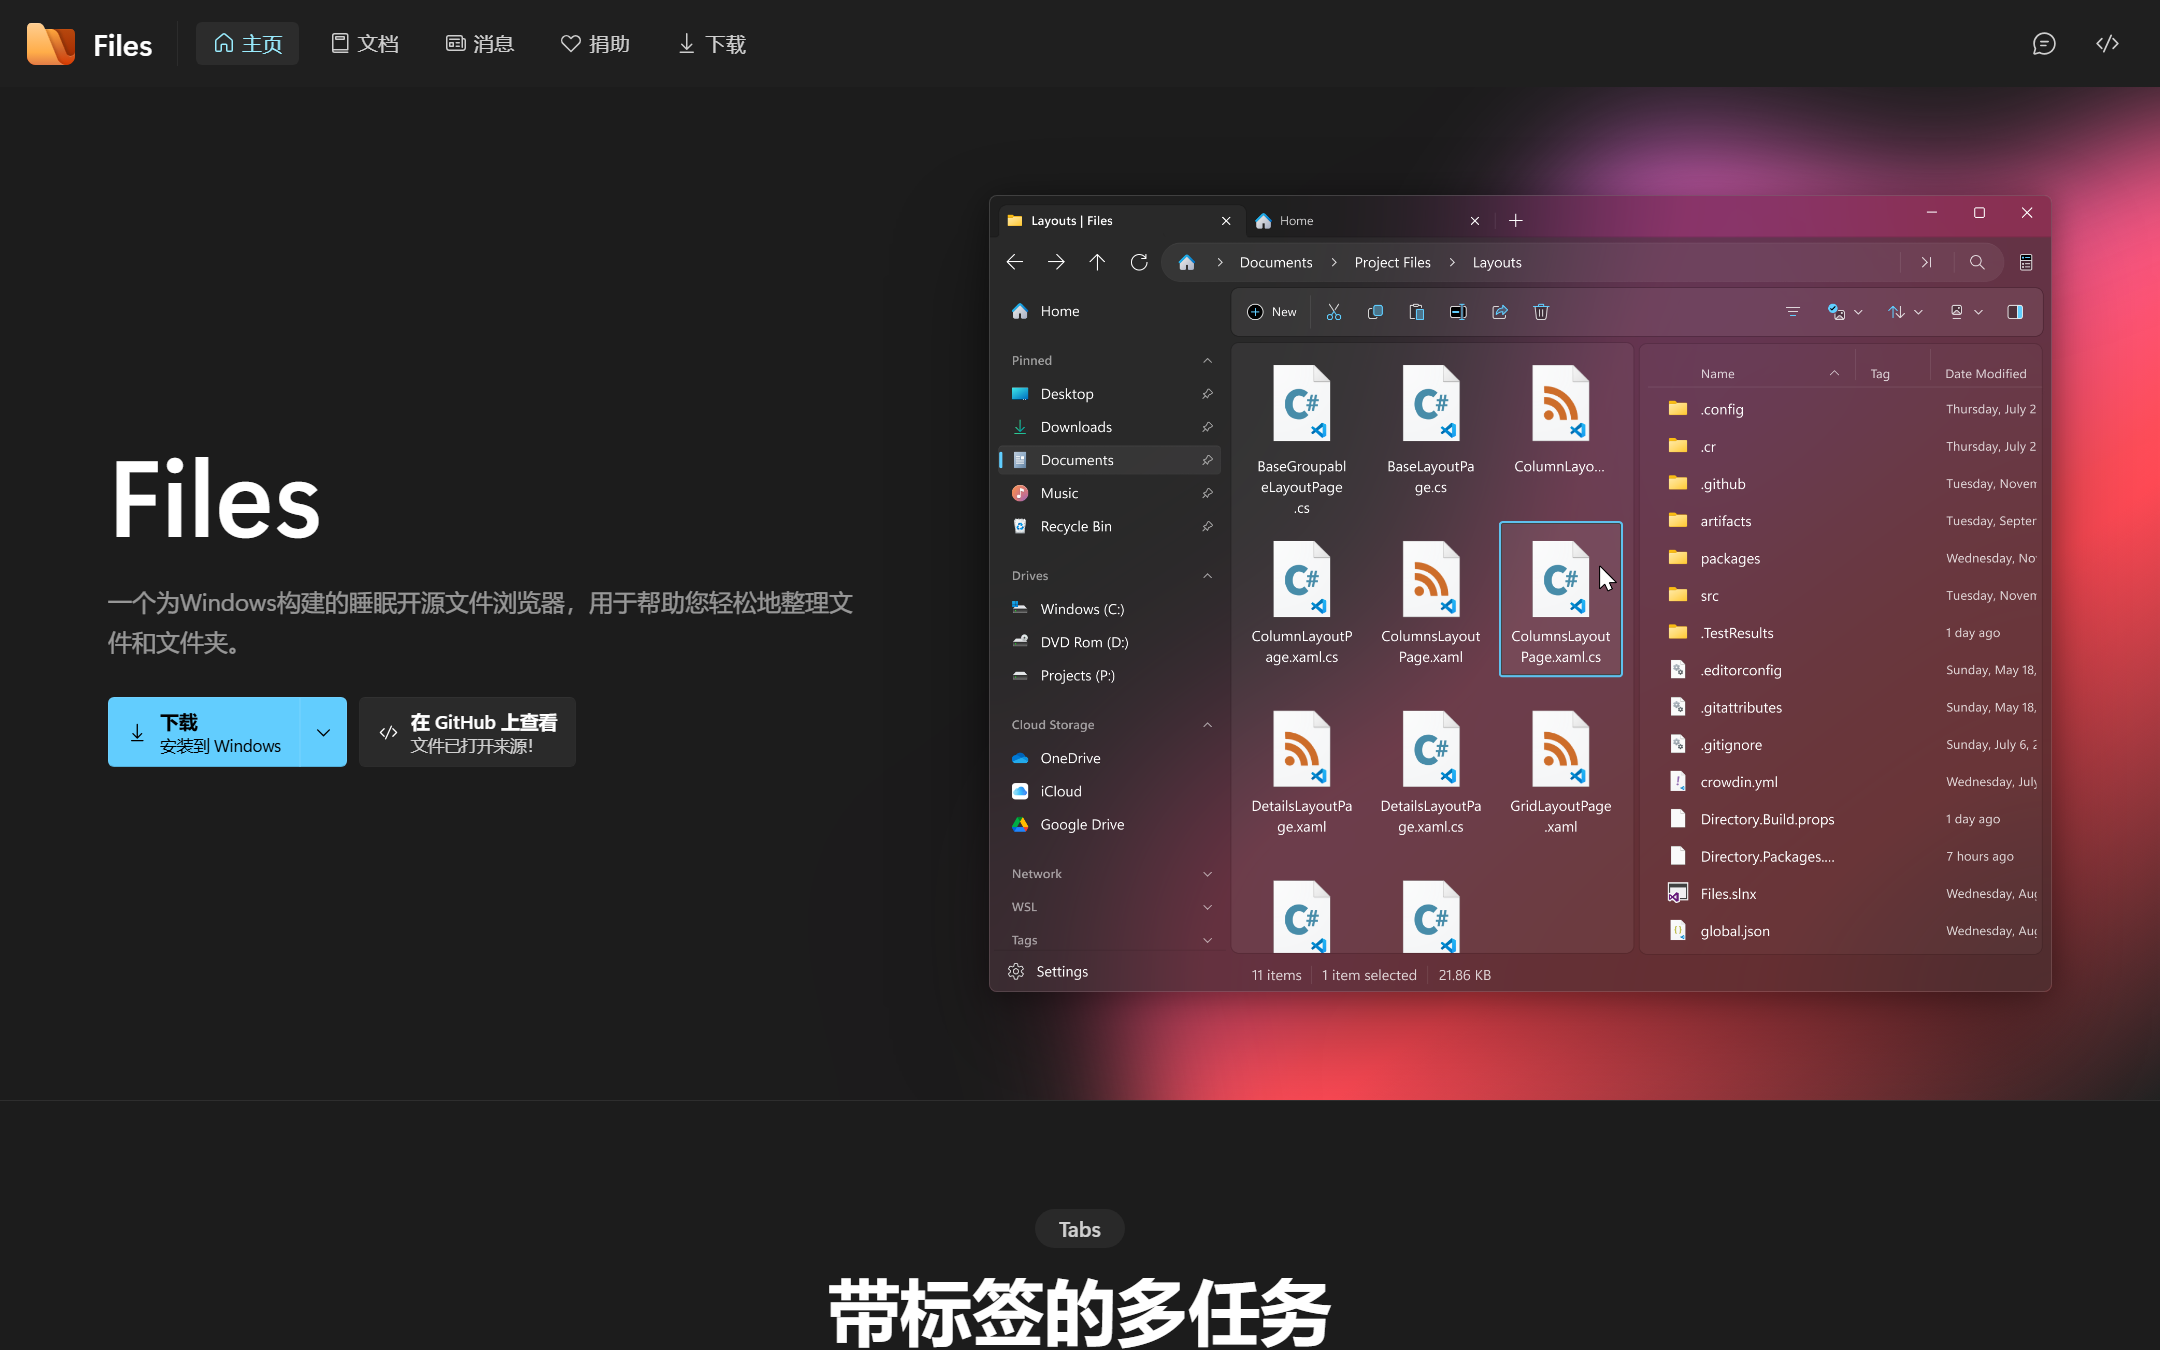Click the scissors cut icon in toolbar
Image resolution: width=2160 pixels, height=1350 pixels.
click(x=1334, y=312)
